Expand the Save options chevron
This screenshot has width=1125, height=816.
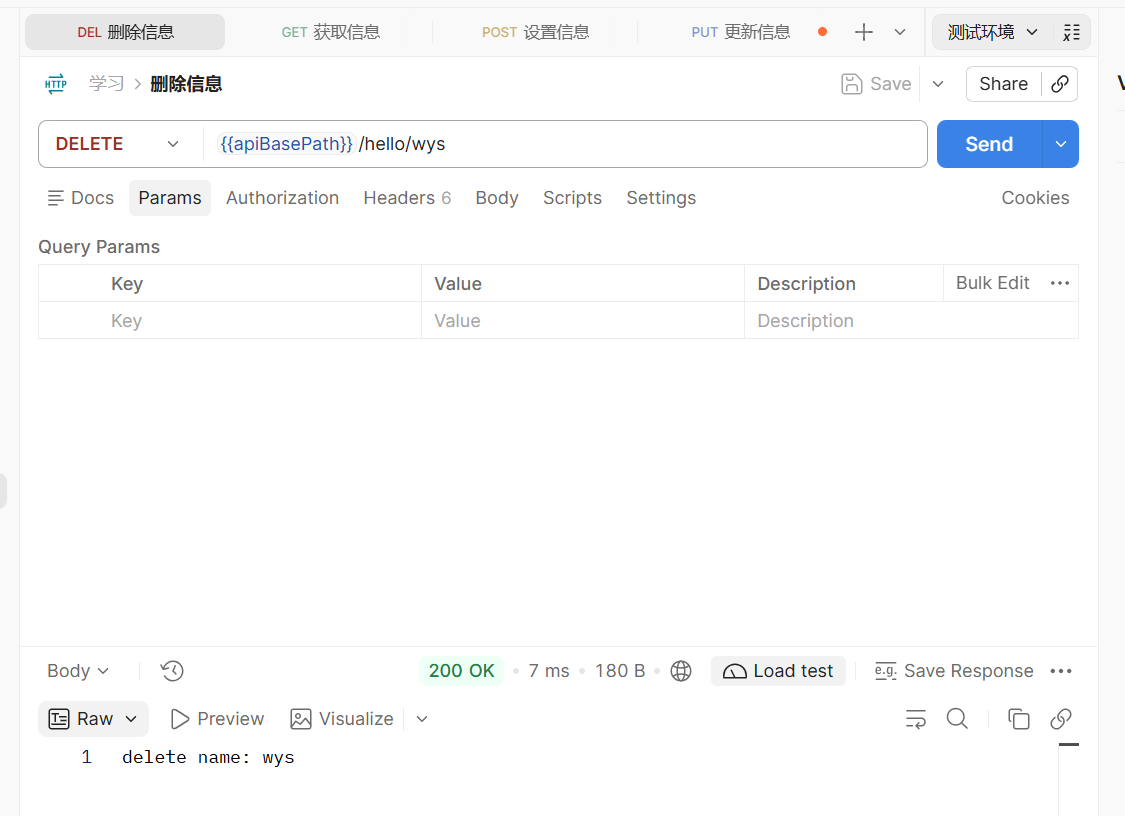(x=938, y=84)
